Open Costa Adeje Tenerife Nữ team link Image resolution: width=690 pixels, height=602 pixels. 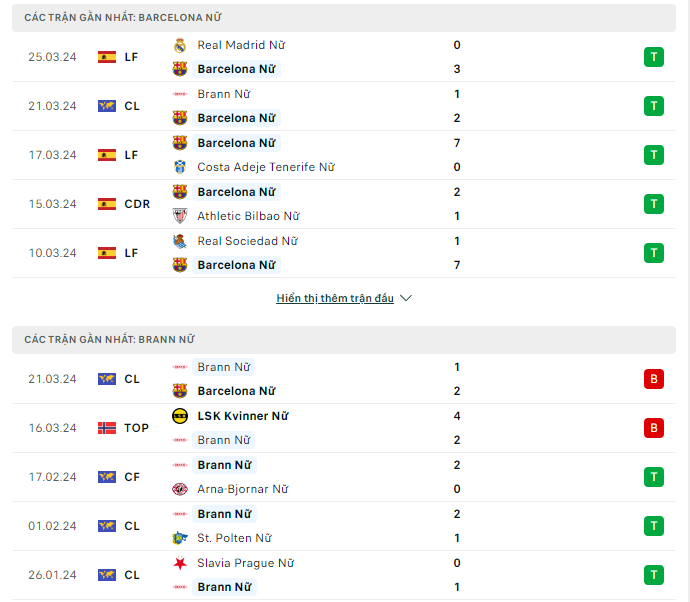(x=266, y=167)
